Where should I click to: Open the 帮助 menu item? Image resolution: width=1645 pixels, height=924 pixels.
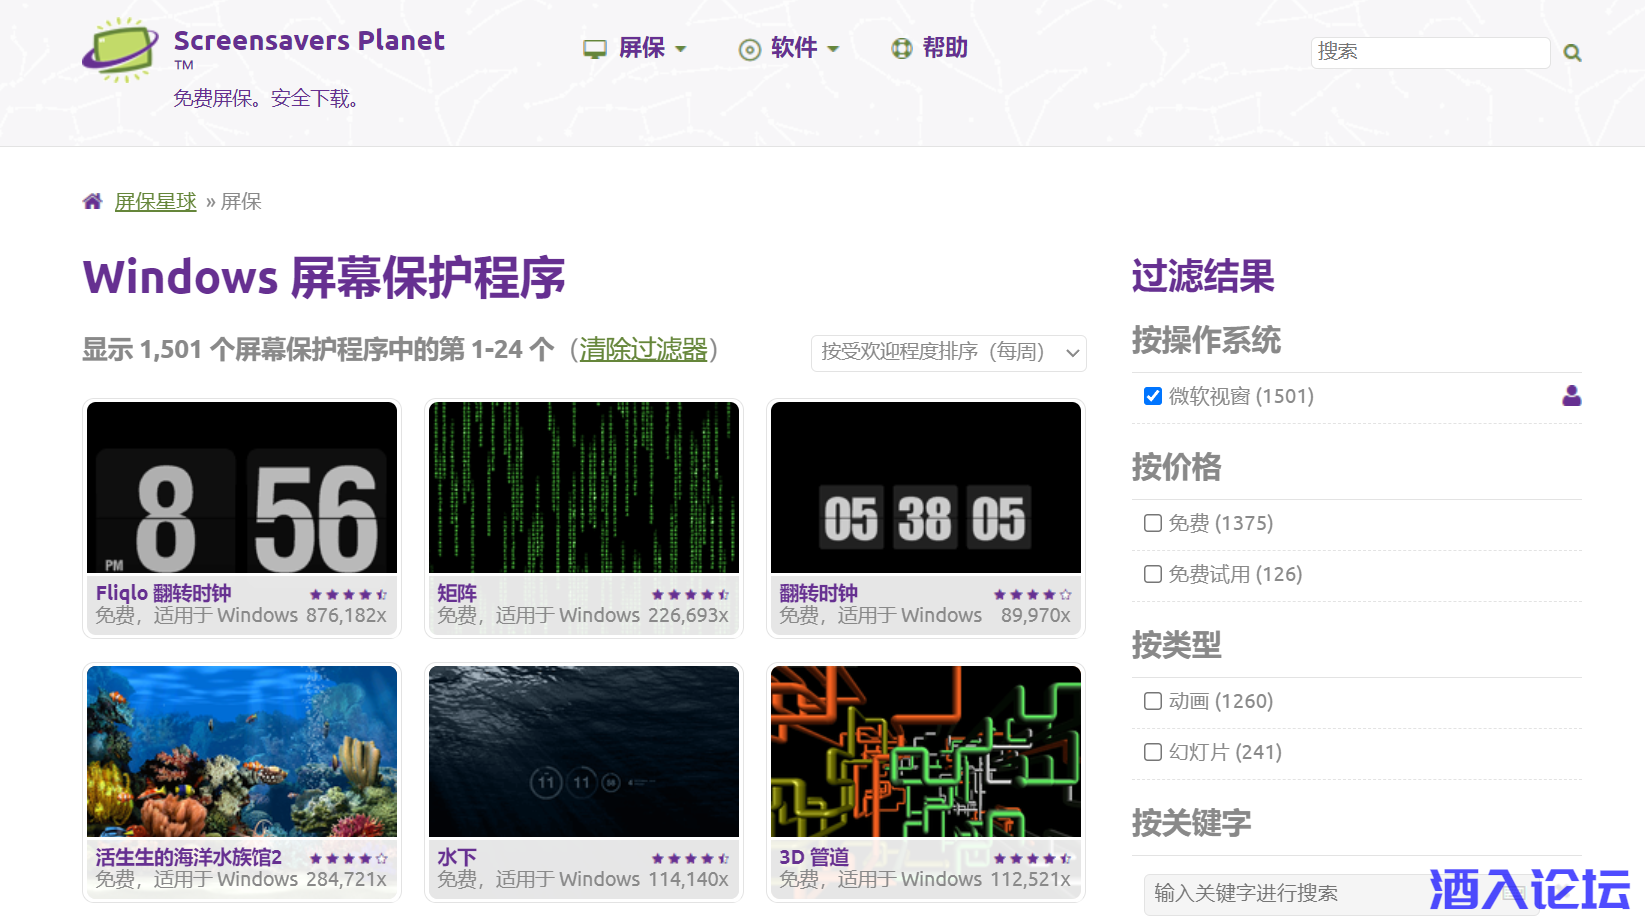tap(944, 48)
